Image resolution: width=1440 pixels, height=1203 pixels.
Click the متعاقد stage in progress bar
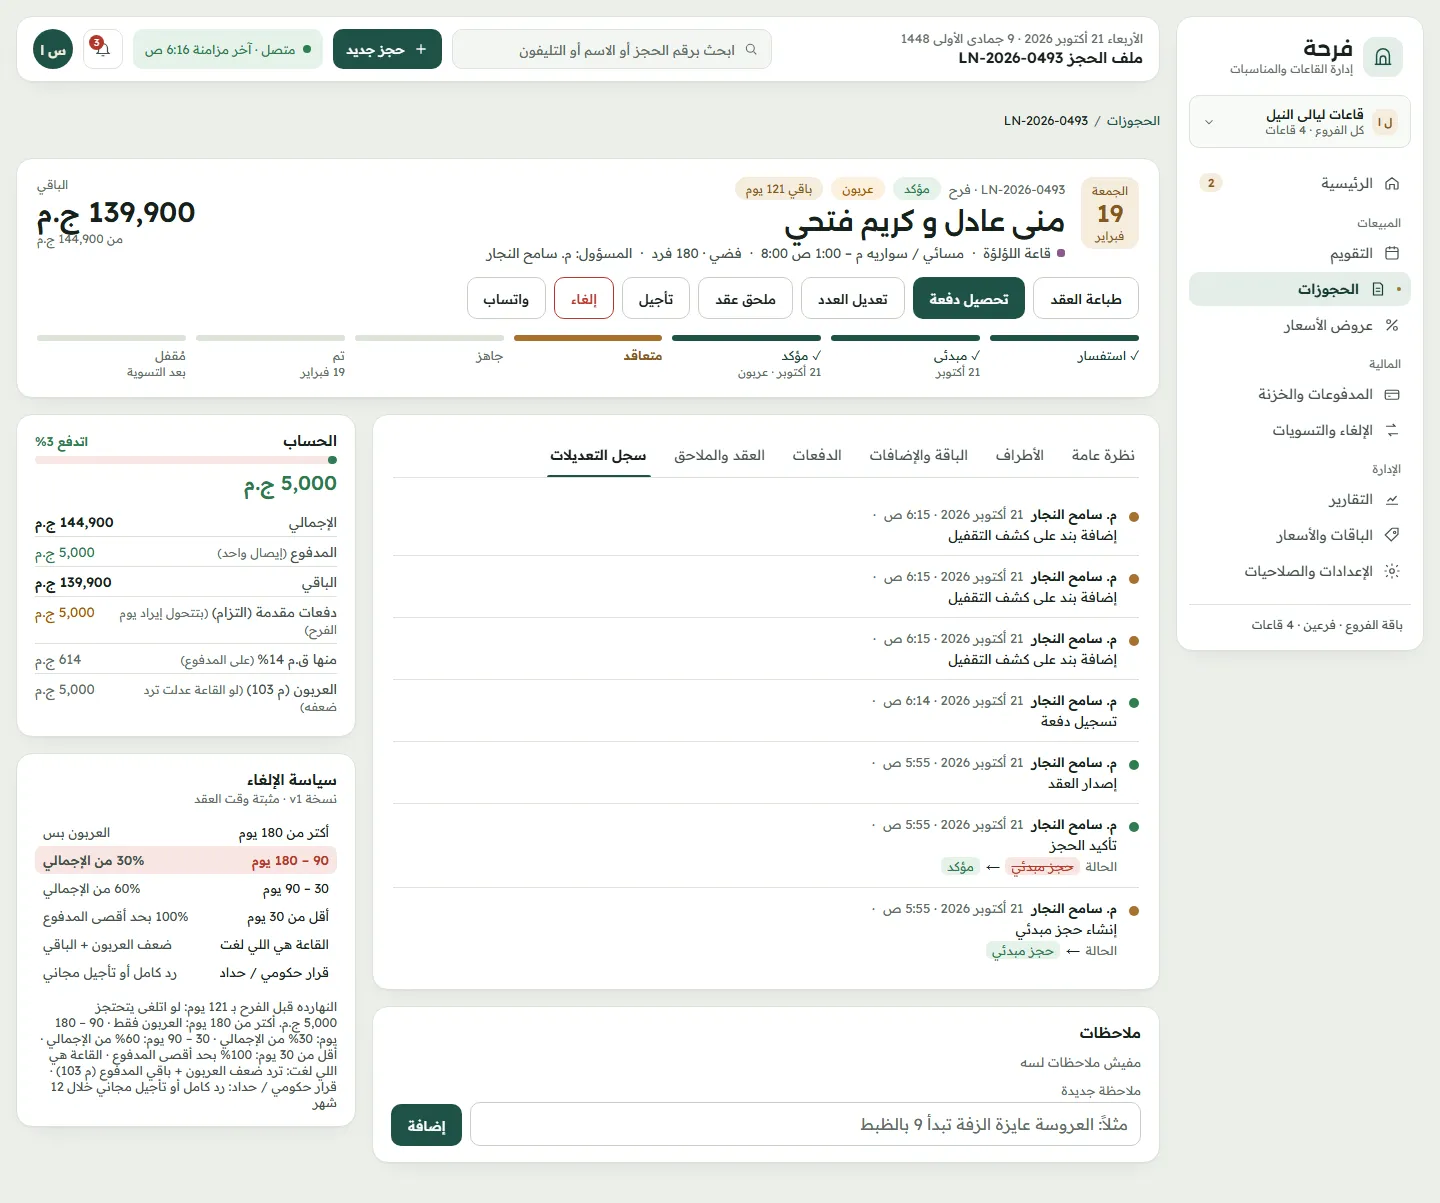point(588,350)
